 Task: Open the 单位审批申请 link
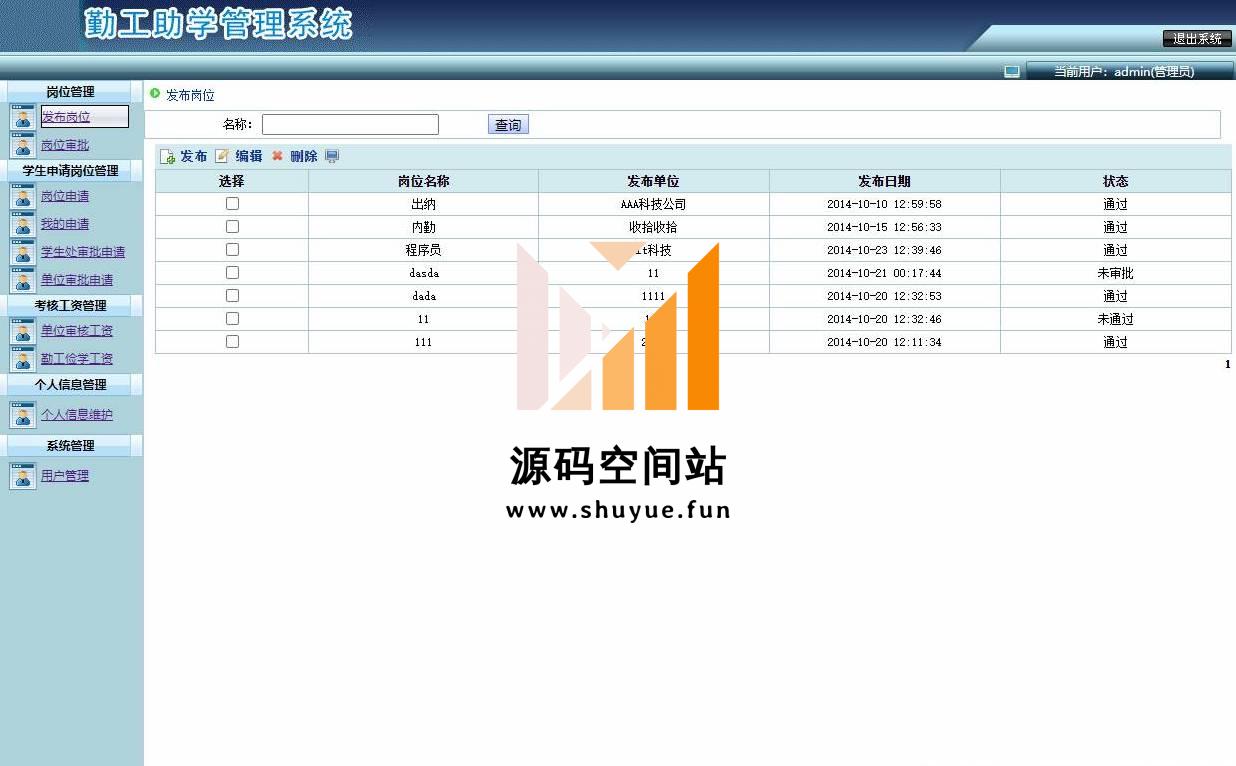77,280
